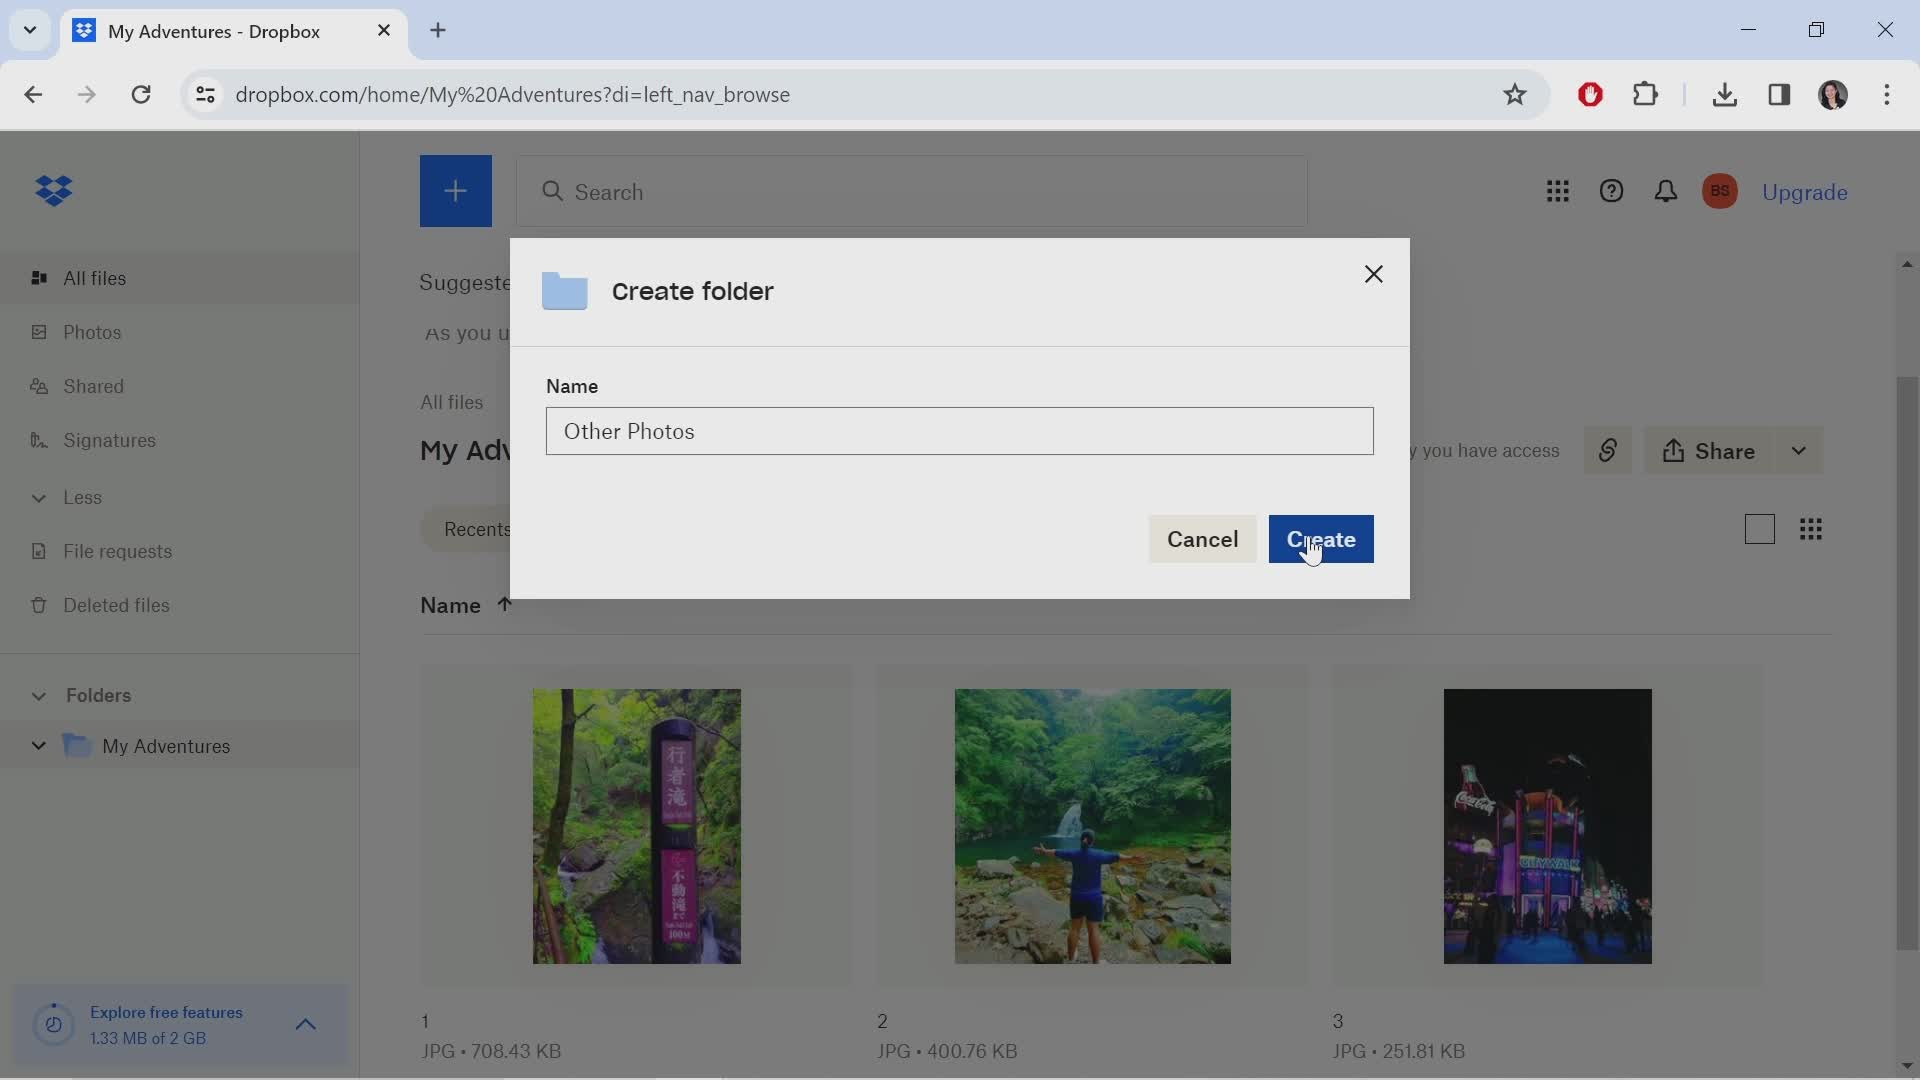The image size is (1920, 1080).
Task: Toggle the My Adventures folder in sidebar
Action: click(37, 746)
